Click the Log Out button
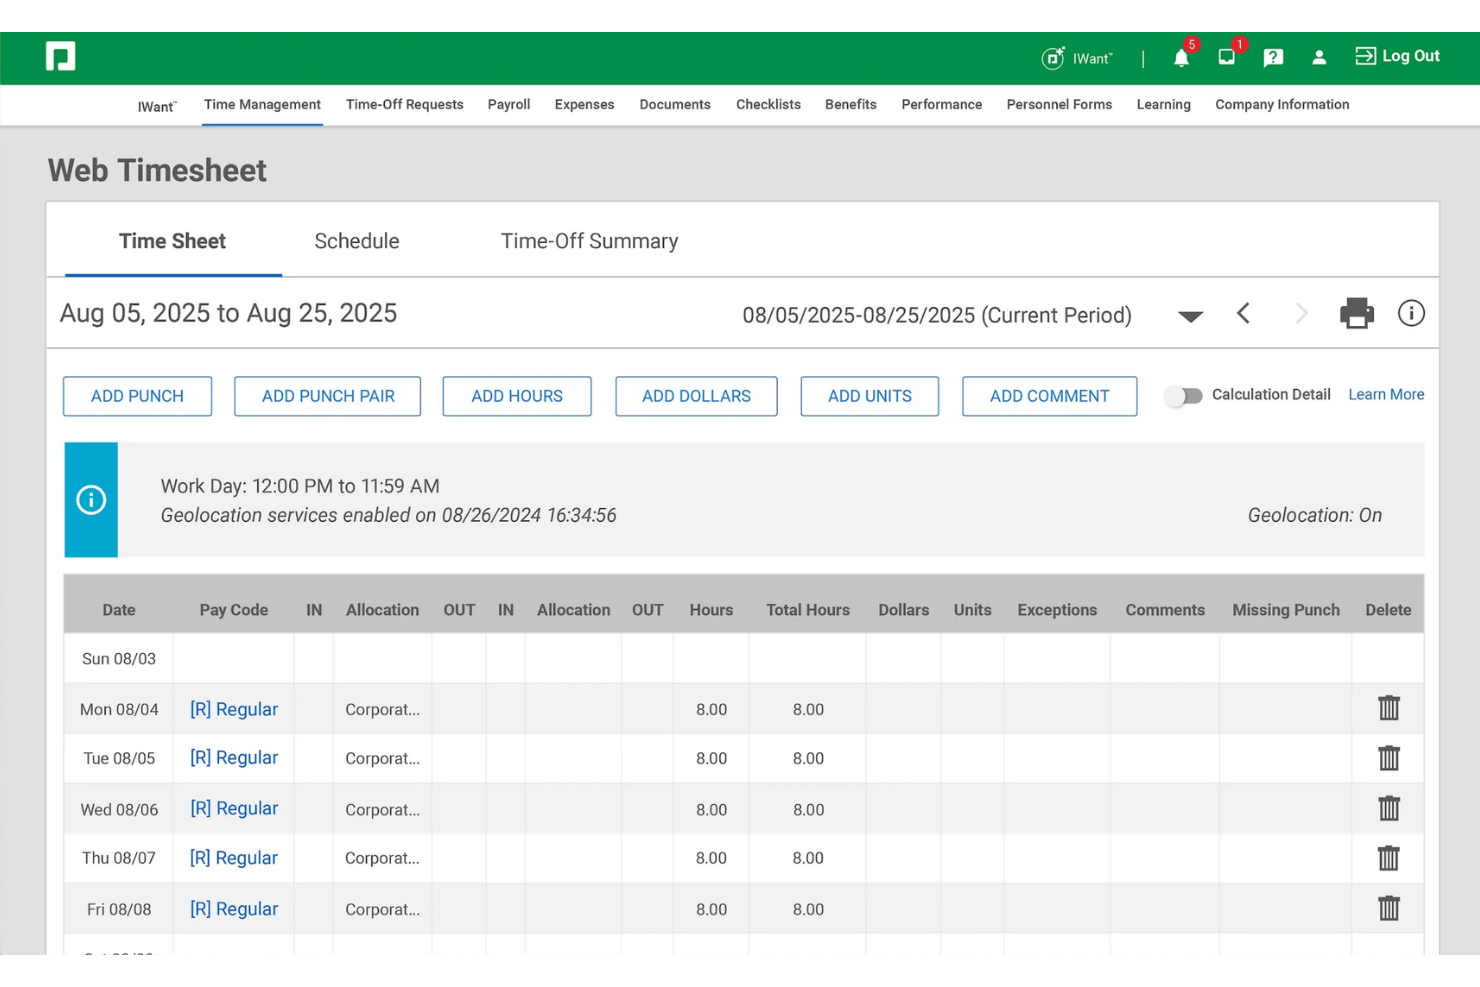 click(x=1397, y=56)
